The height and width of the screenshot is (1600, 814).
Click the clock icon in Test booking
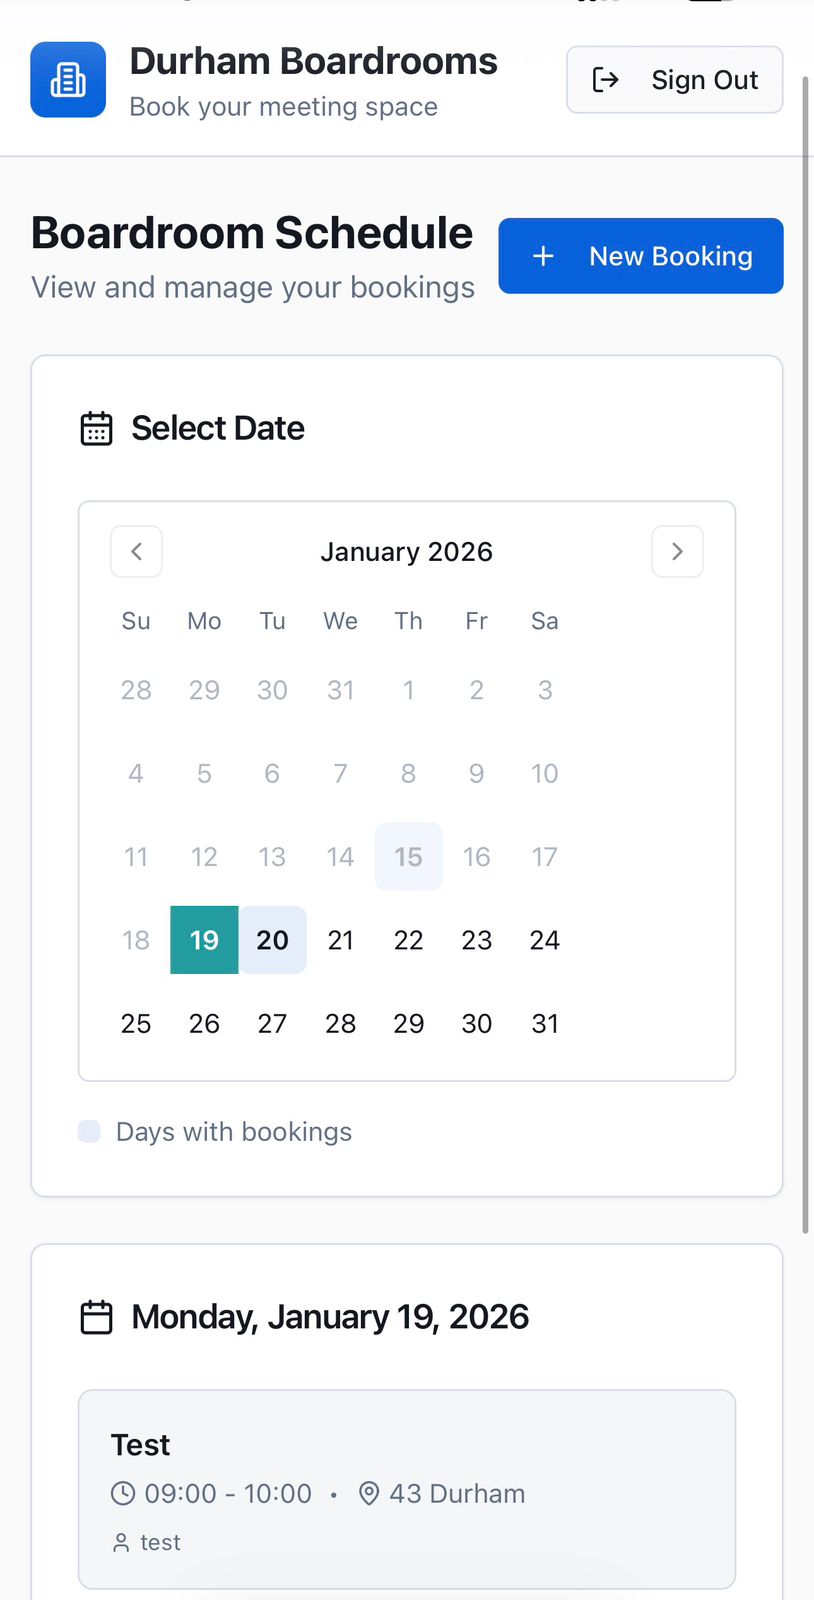click(x=123, y=1493)
